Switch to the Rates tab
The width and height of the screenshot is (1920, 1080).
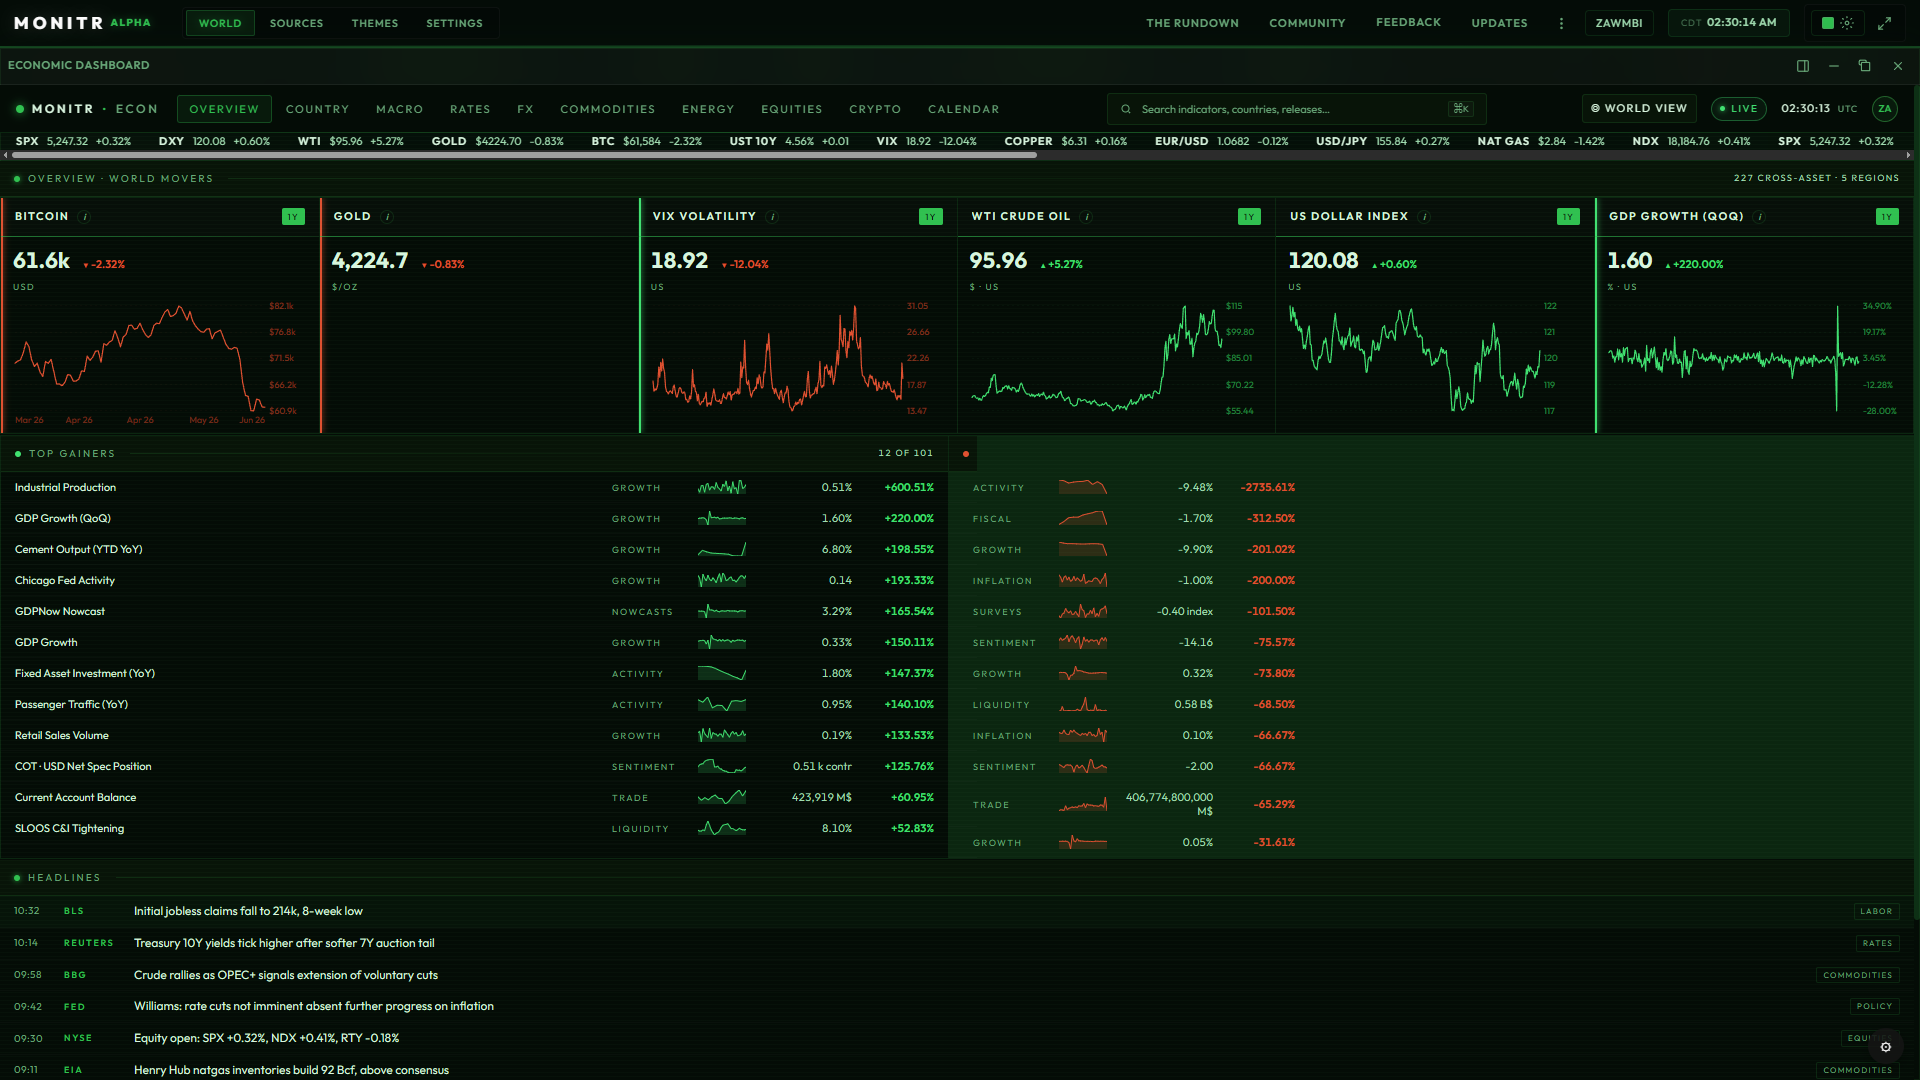tap(470, 109)
